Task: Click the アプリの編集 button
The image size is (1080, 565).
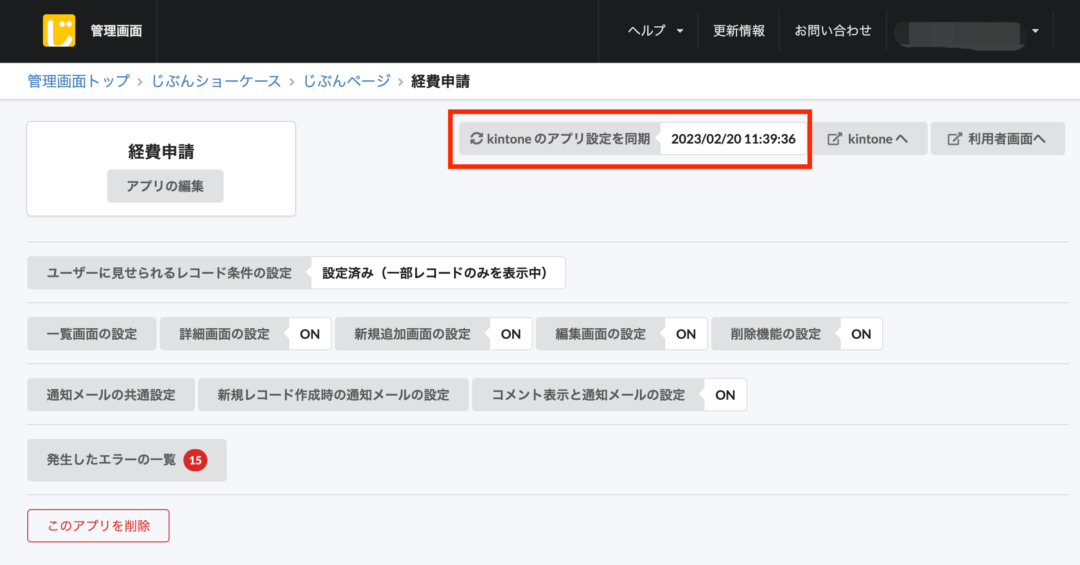Action: point(165,186)
